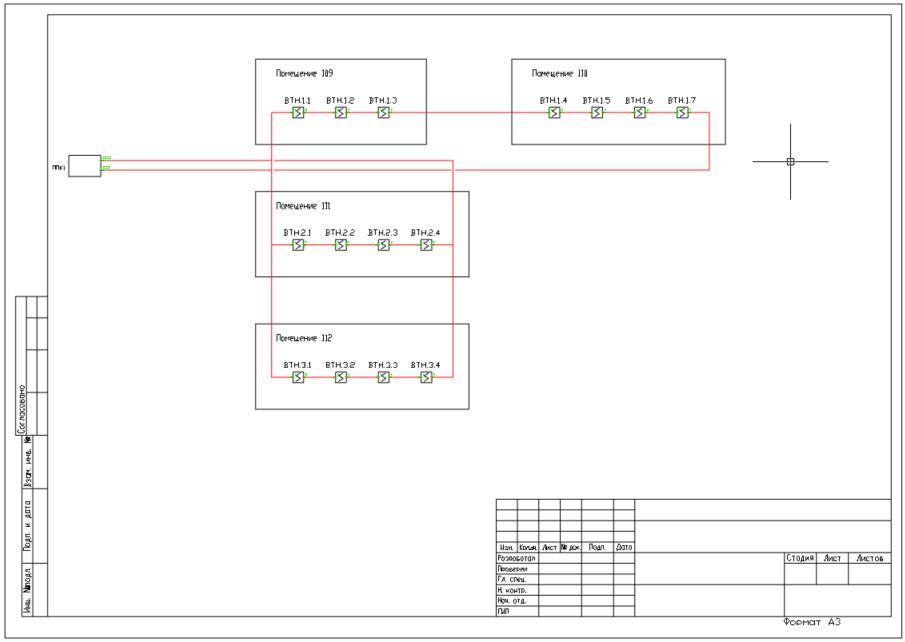The width and height of the screenshot is (905, 642).
Task: Click the ВТН.3.4 device symbol
Action: 426,377
